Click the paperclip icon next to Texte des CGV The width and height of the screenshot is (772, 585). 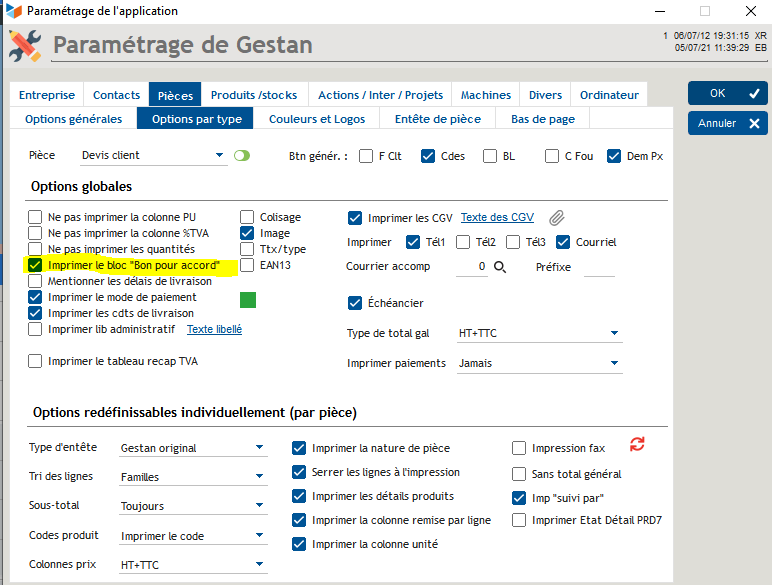click(557, 218)
